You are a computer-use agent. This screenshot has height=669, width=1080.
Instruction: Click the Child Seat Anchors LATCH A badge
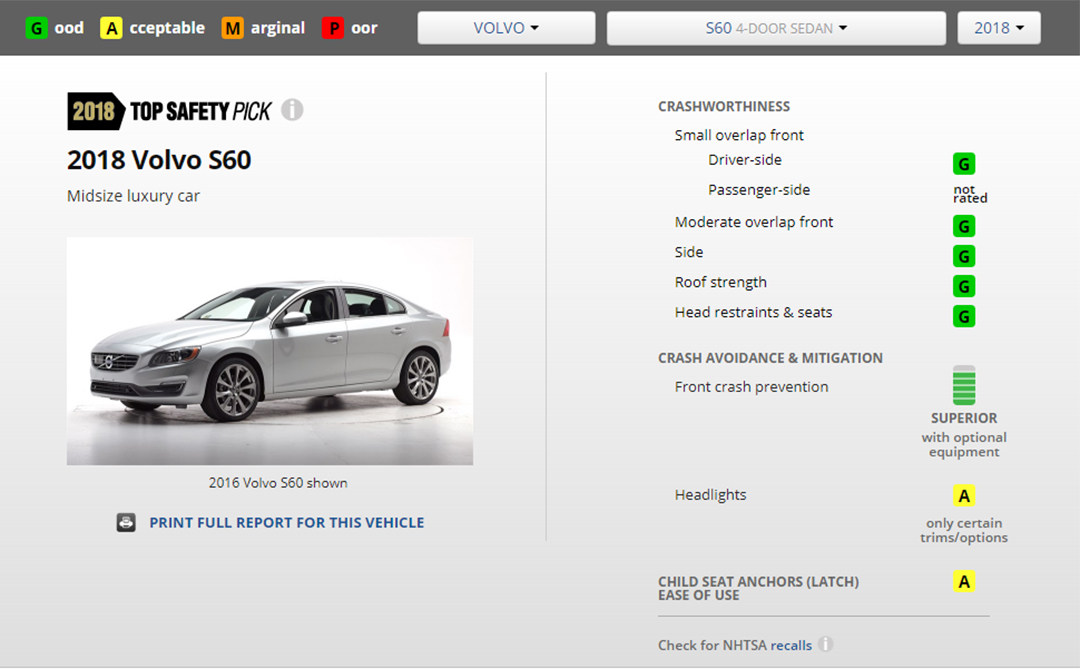(964, 582)
